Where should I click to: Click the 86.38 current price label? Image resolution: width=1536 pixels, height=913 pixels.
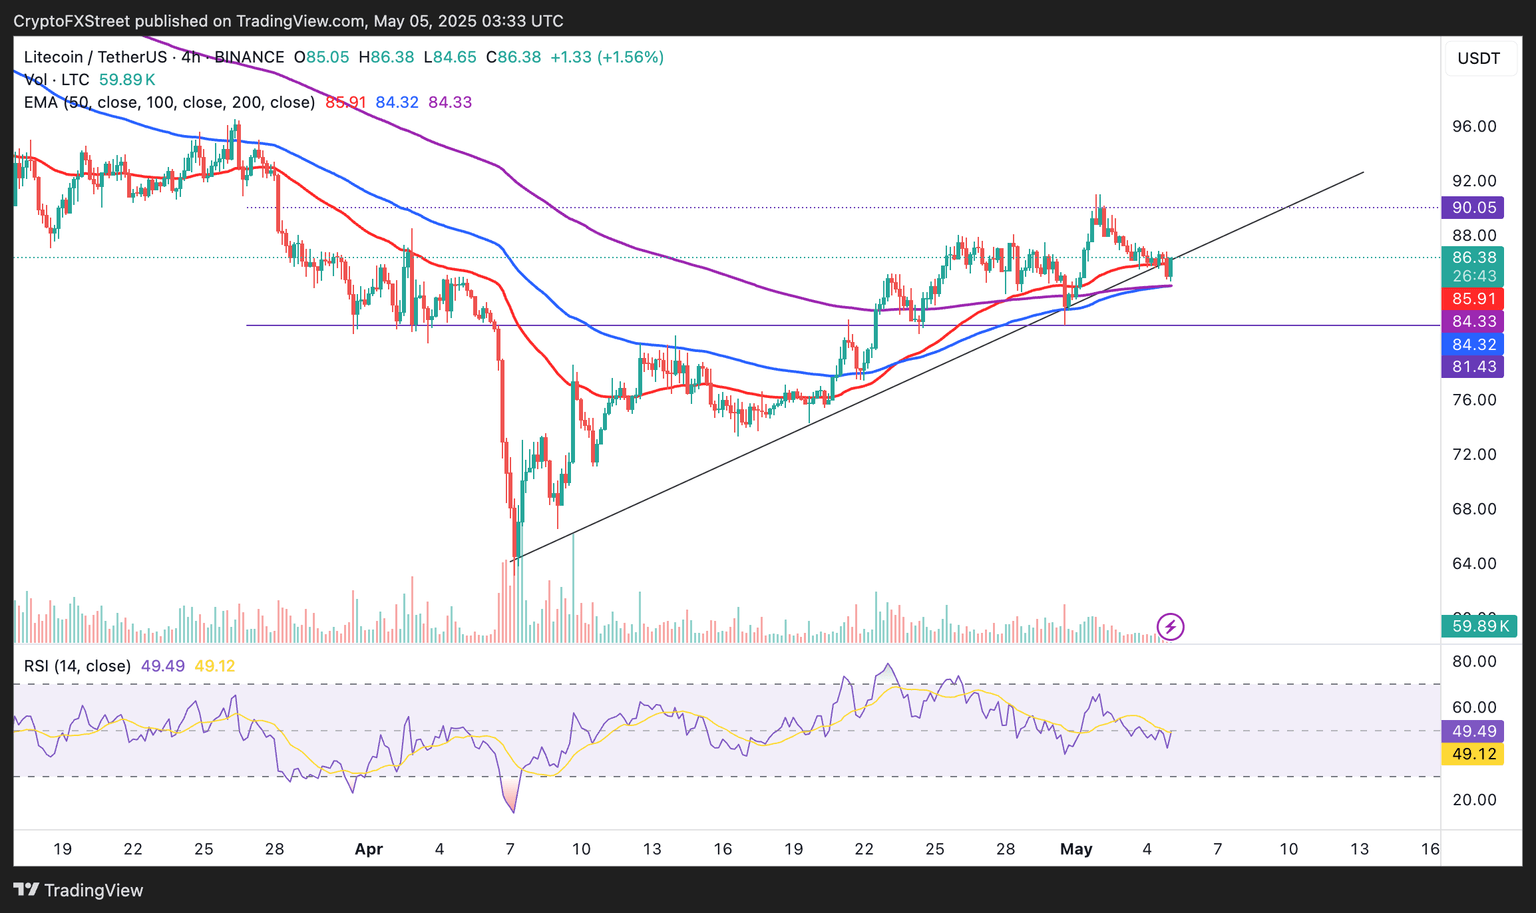tap(1474, 257)
